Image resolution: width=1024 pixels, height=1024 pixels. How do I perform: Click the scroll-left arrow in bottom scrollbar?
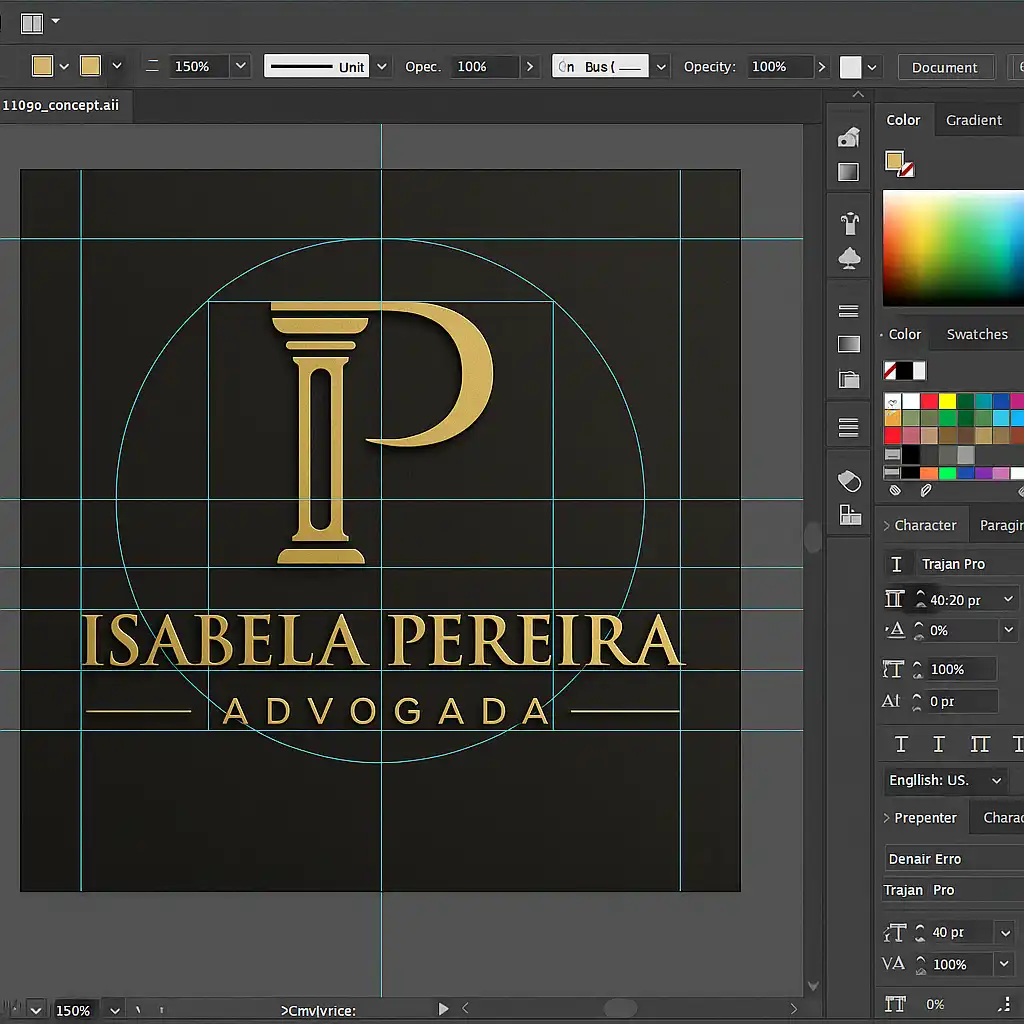click(465, 1008)
